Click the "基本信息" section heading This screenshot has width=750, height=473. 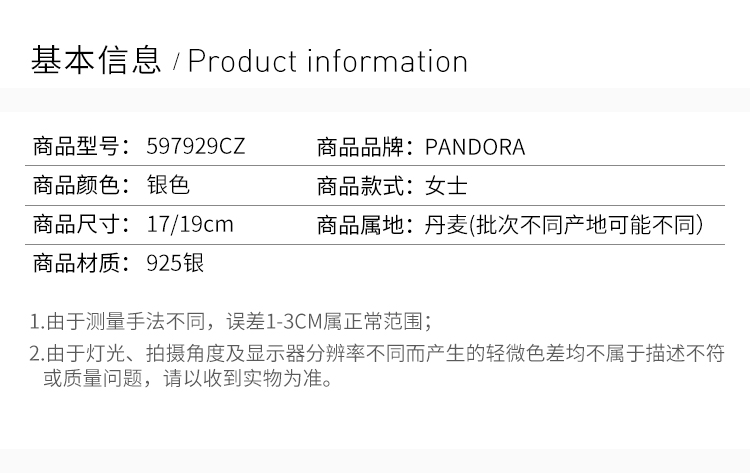(96, 61)
